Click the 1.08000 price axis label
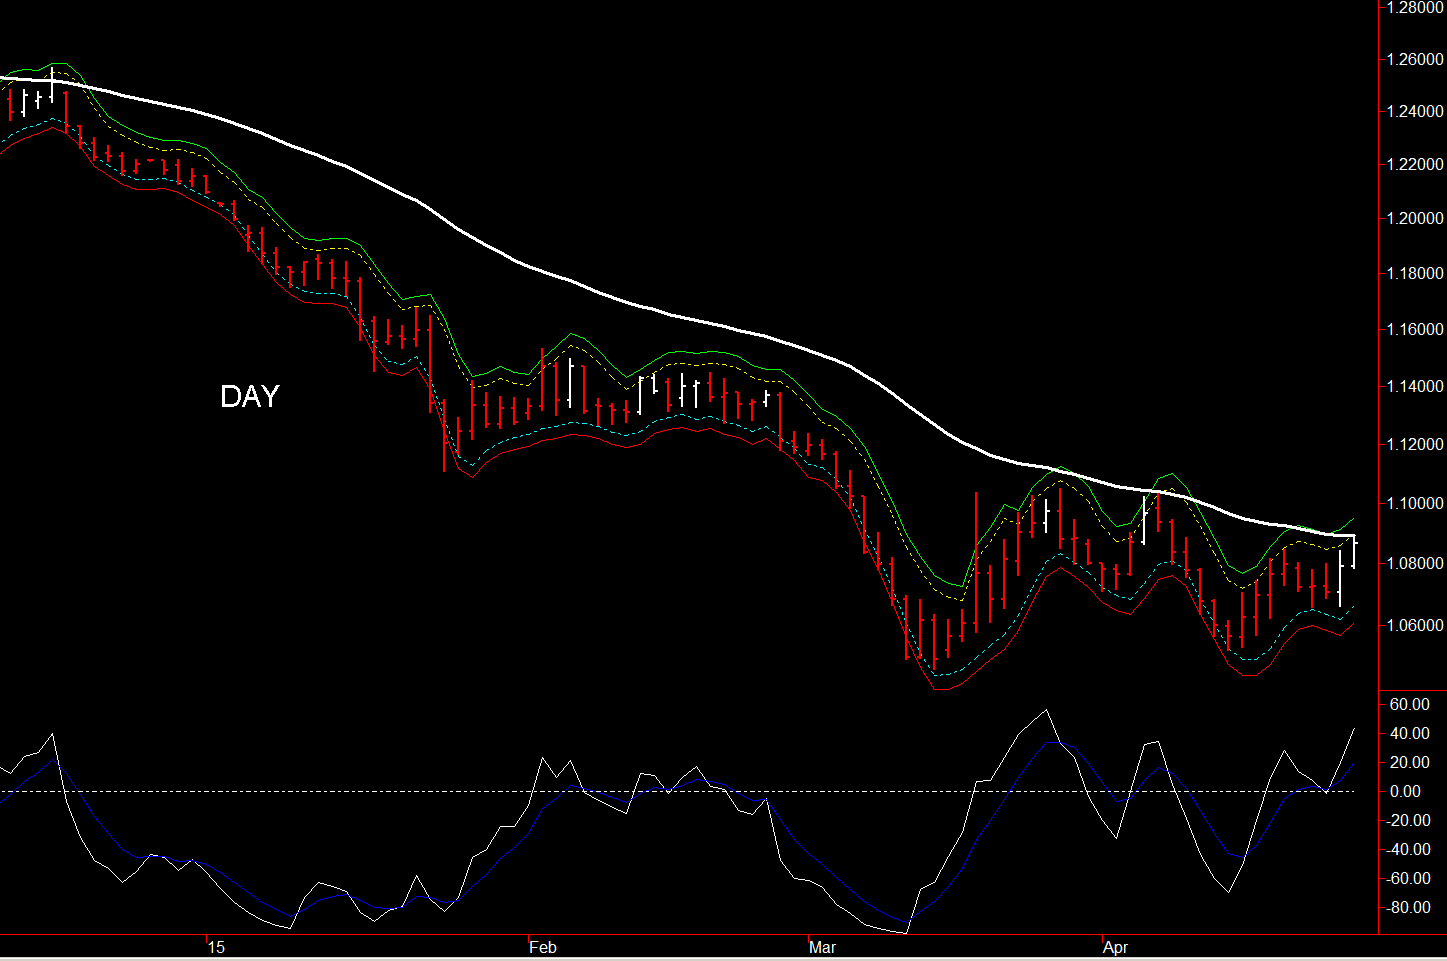The image size is (1447, 961). 1413,564
